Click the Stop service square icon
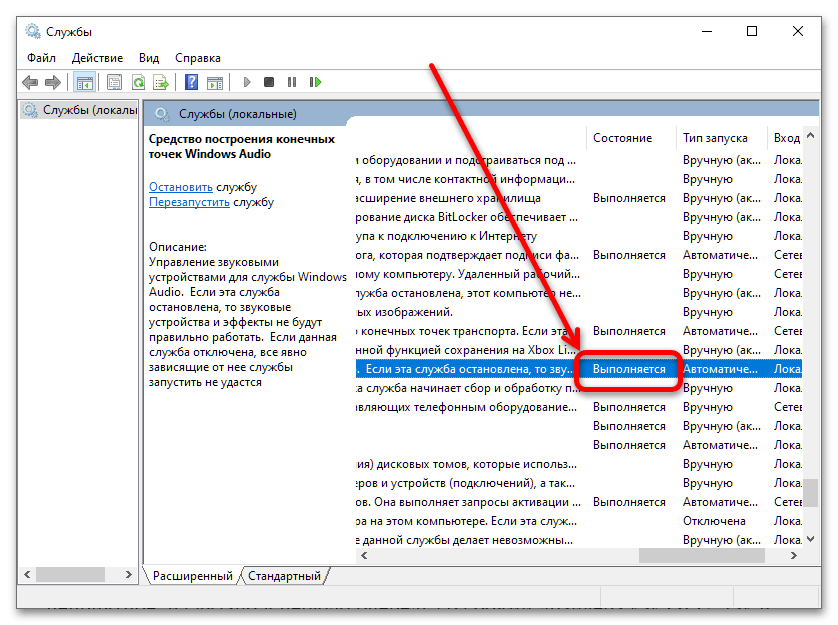The height and width of the screenshot is (625, 838). click(269, 82)
